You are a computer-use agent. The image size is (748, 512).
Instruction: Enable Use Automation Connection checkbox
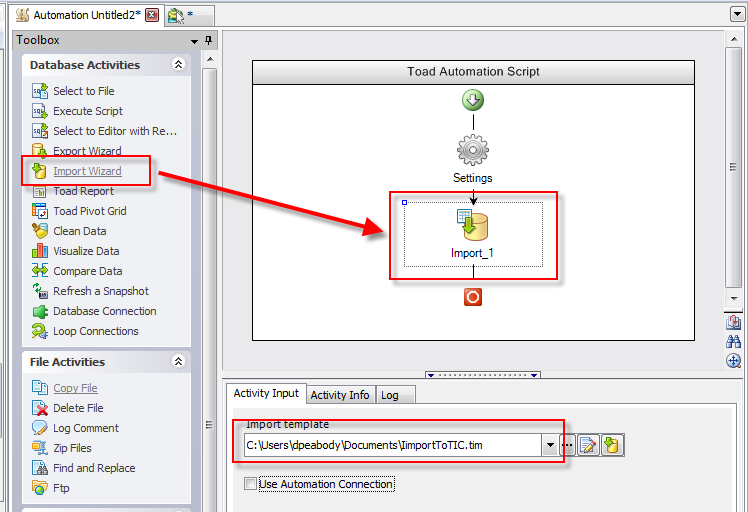(250, 483)
